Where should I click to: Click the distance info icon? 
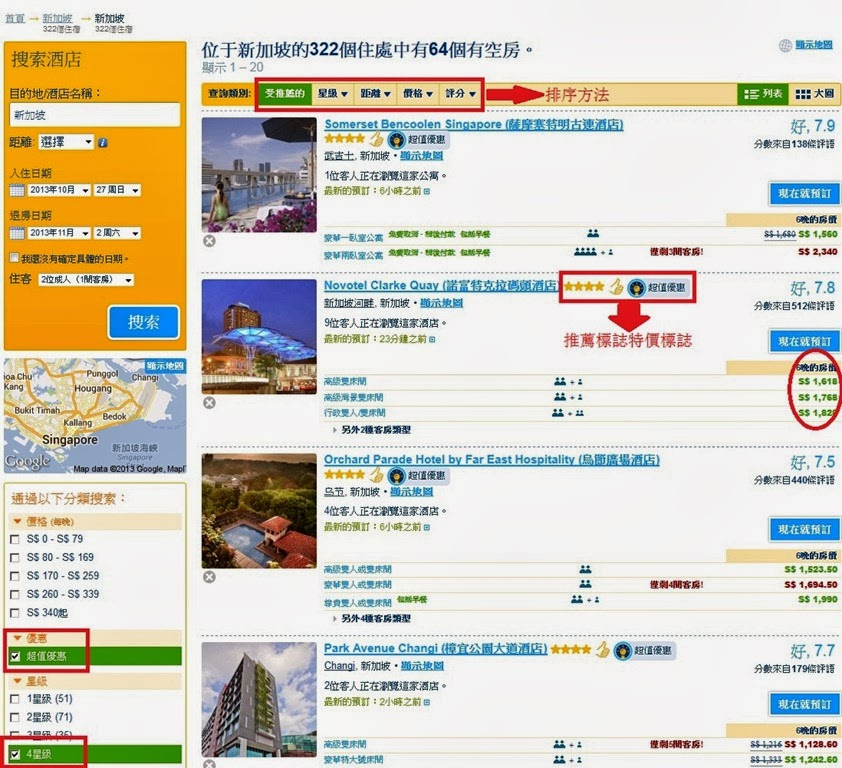tap(103, 143)
